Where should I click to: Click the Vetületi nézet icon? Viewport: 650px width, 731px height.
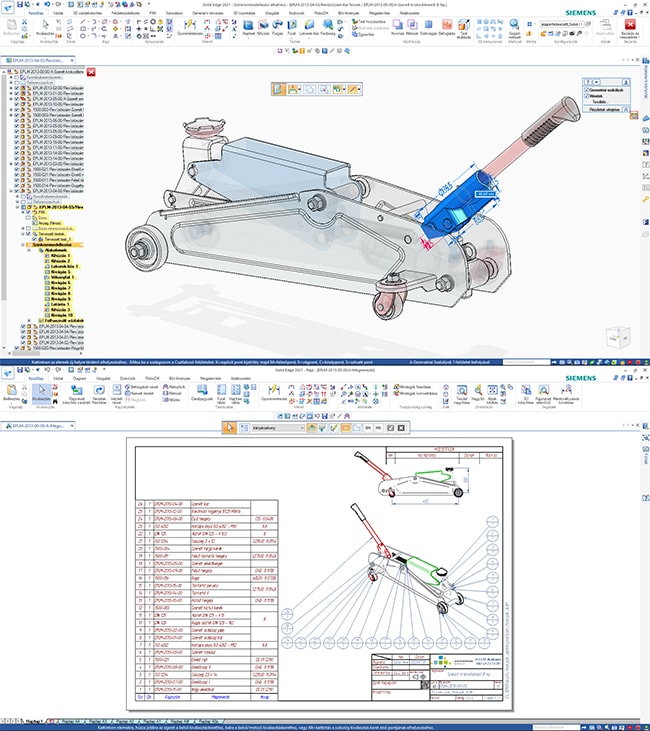tap(117, 393)
